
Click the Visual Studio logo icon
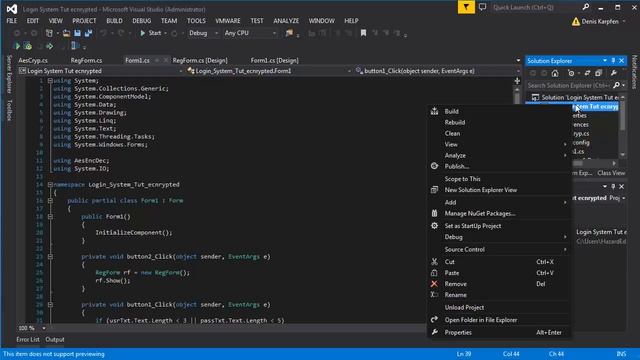coord(11,9)
